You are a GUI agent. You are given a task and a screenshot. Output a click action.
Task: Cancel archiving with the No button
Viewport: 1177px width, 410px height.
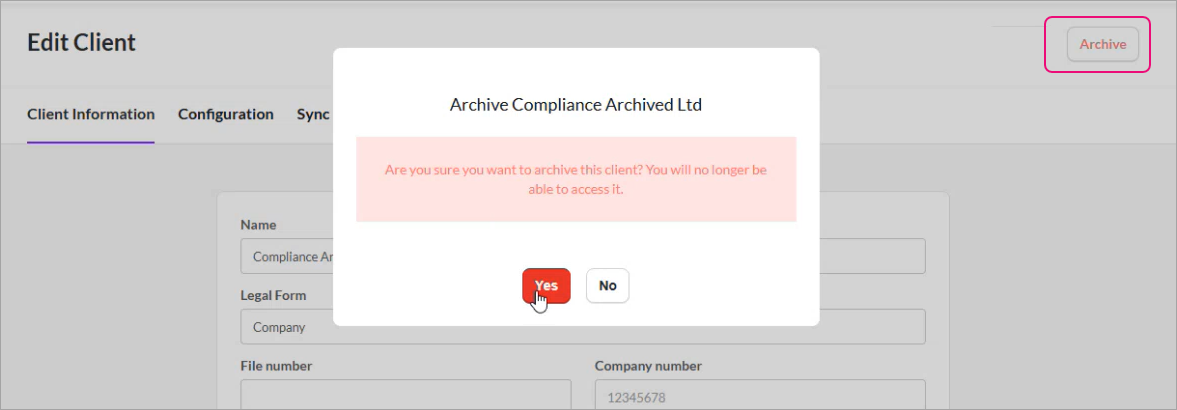607,286
